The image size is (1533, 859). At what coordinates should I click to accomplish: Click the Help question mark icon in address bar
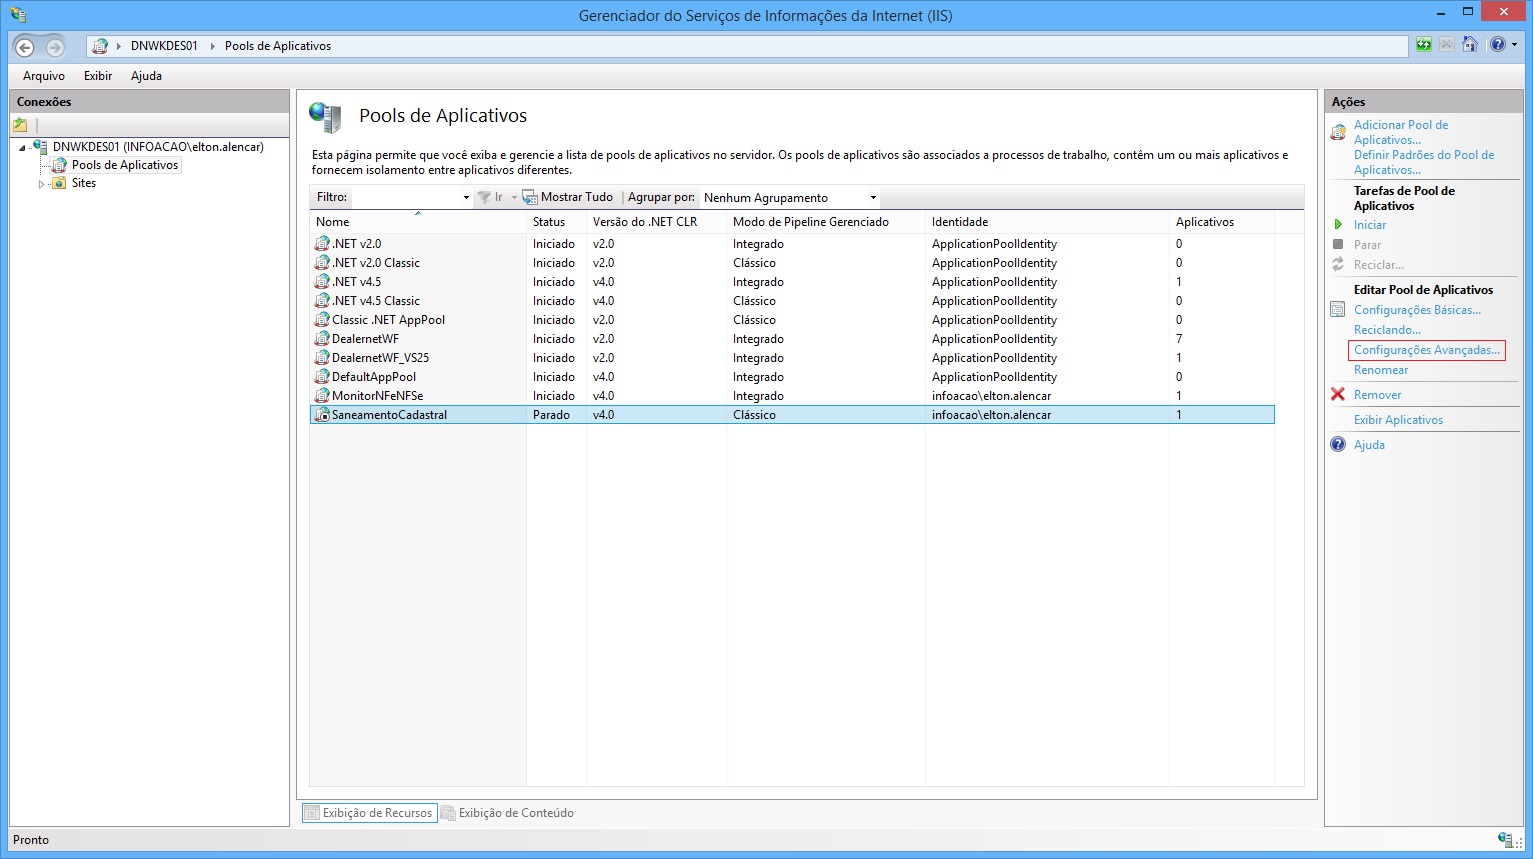[1497, 45]
